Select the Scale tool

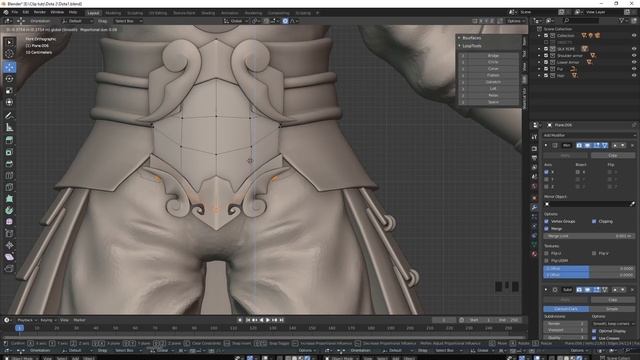[9, 90]
